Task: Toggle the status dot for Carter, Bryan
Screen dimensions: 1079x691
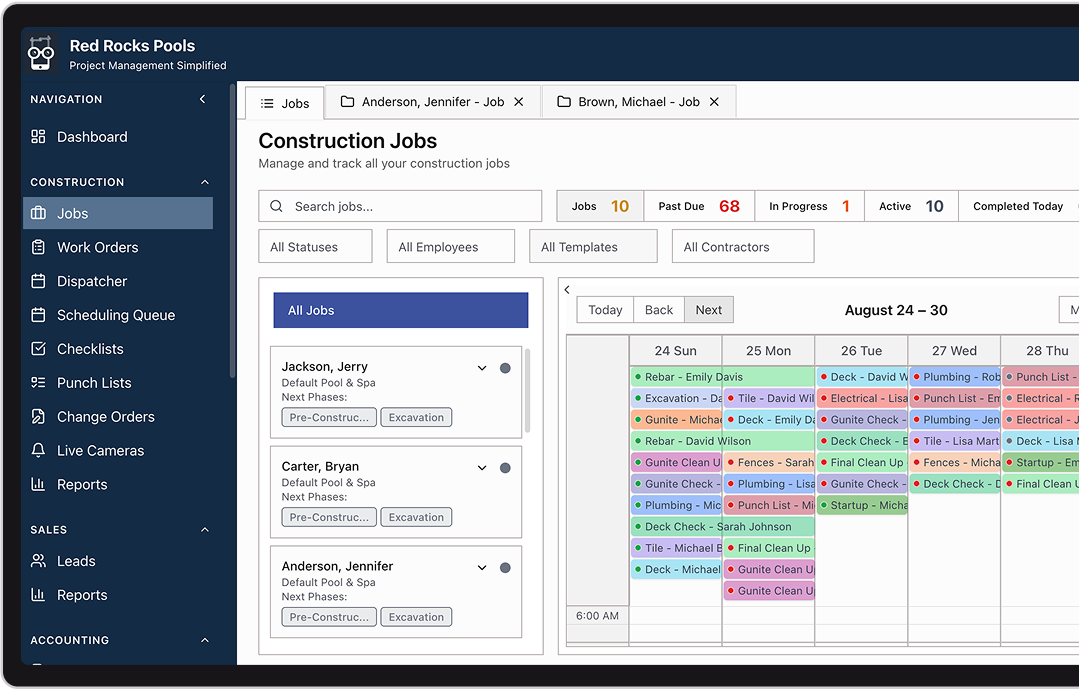Action: (505, 468)
